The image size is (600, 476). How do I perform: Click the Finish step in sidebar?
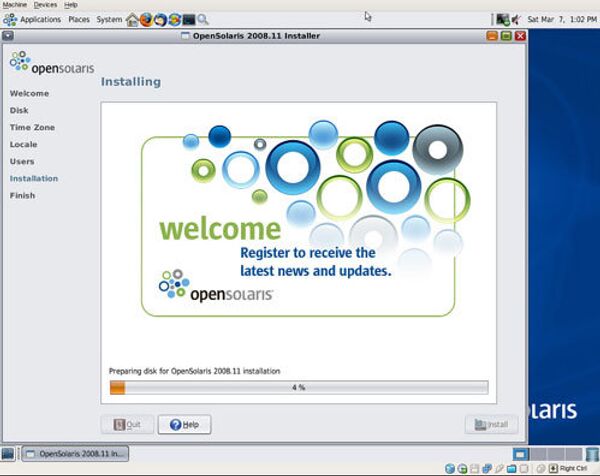[22, 196]
